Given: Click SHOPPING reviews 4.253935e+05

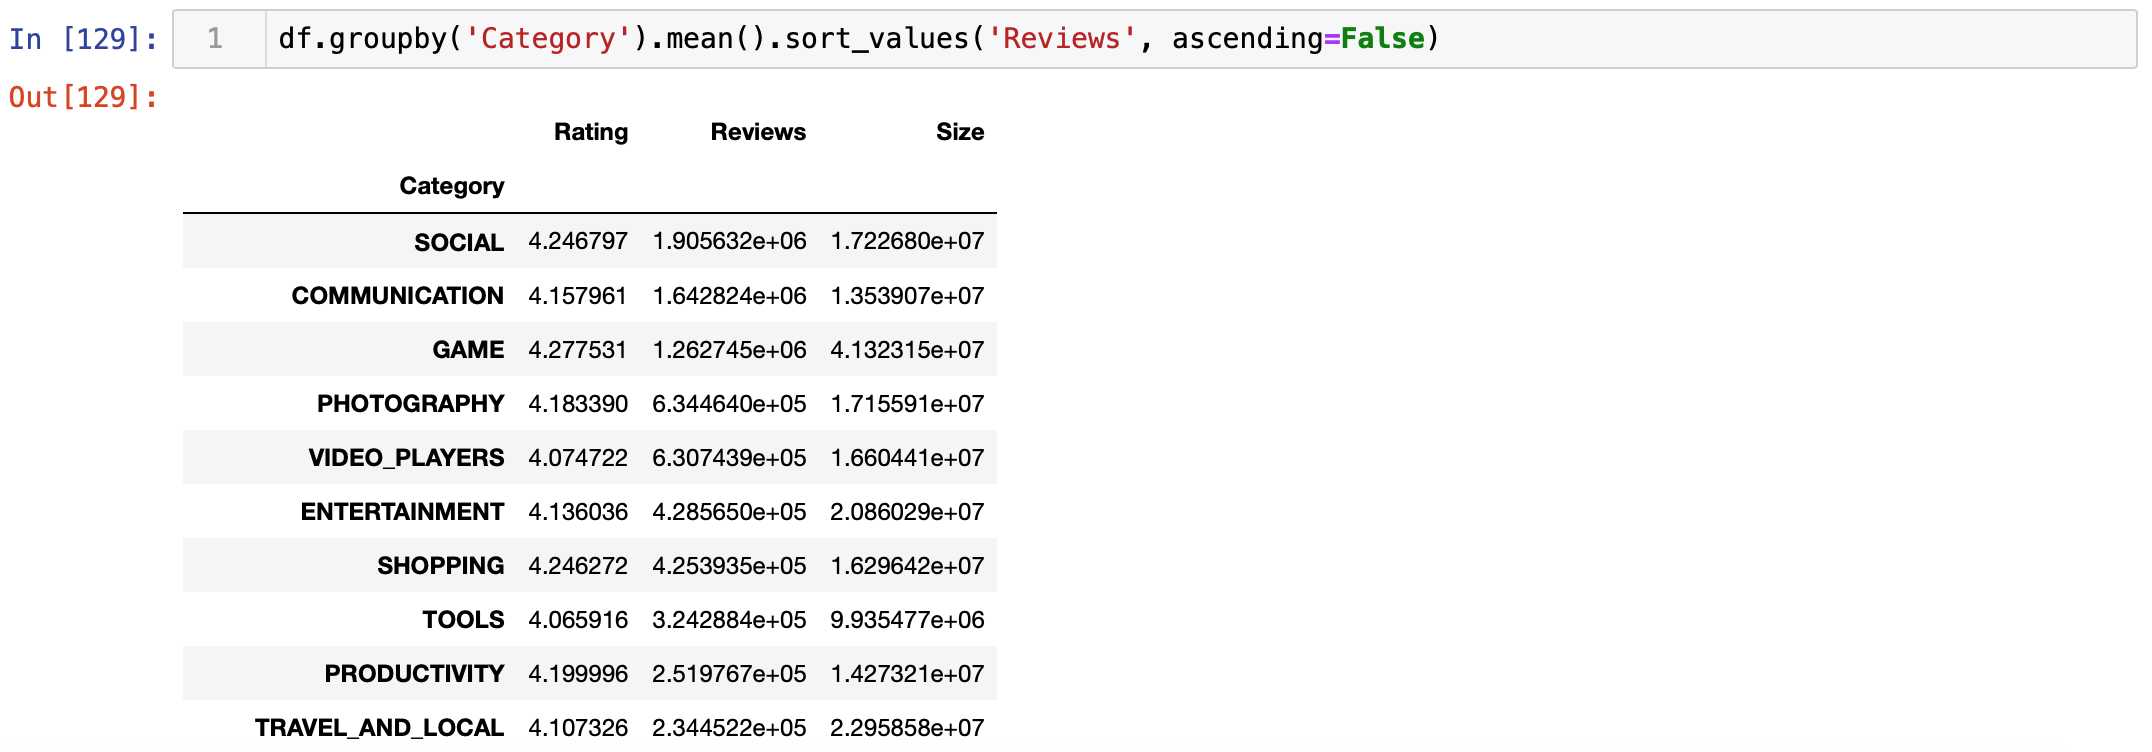Looking at the screenshot, I should pos(729,566).
